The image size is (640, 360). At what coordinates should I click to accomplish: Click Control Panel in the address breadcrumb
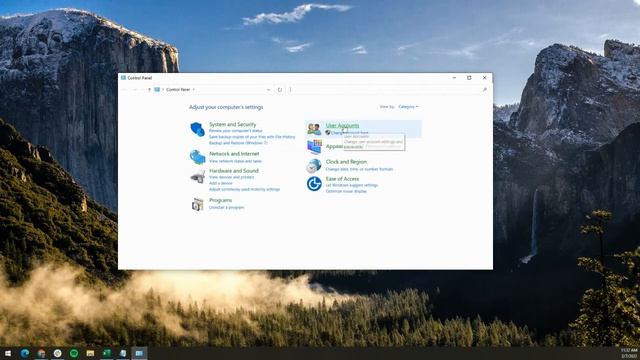click(x=178, y=89)
